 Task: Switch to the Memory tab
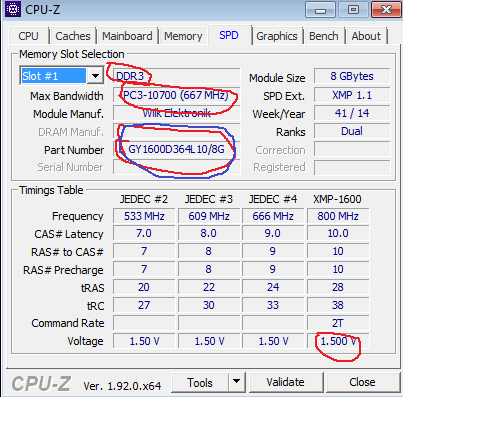pos(183,36)
